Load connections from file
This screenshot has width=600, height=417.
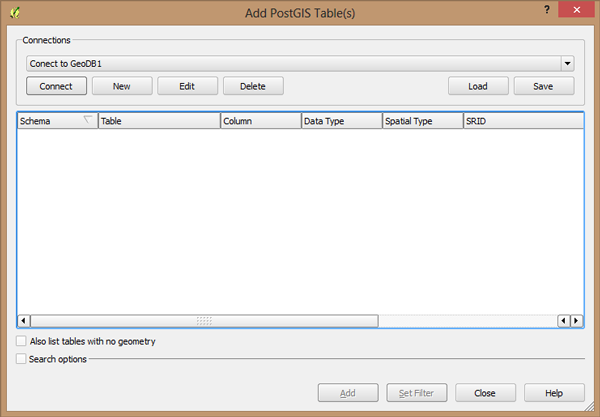pos(478,86)
